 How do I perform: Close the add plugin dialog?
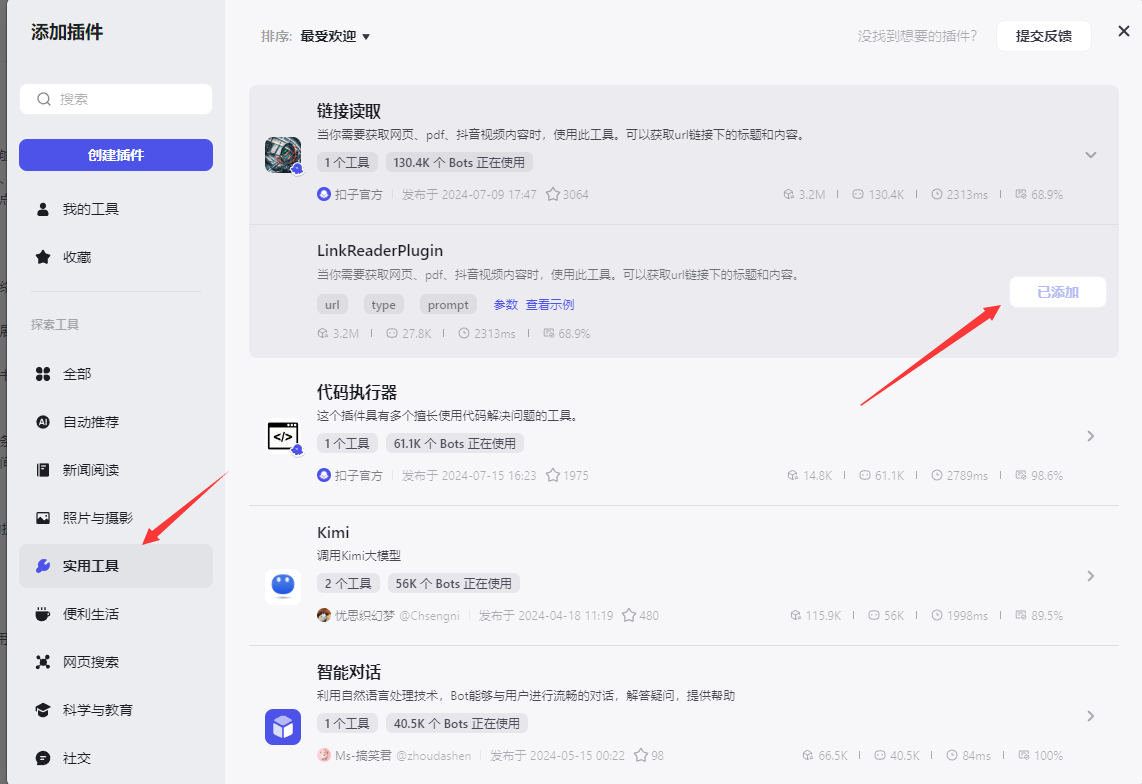1124,31
